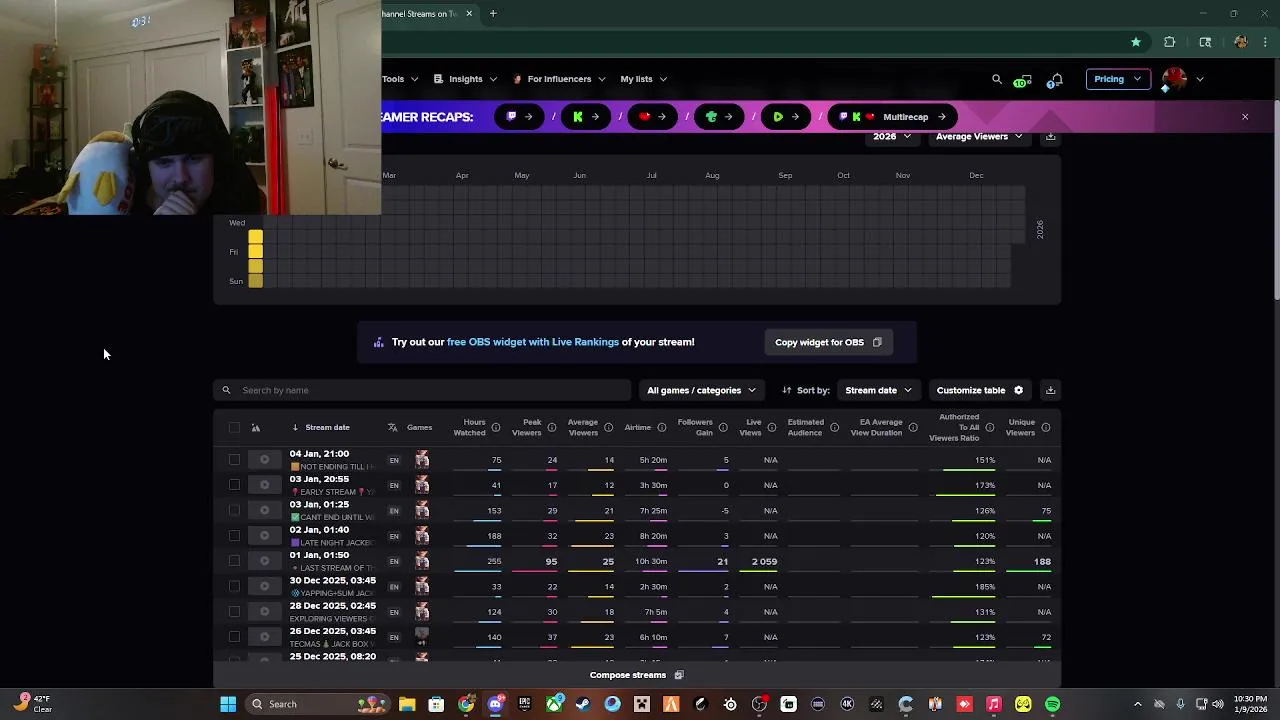Check the 02 Jan, 01:40 stream row
The width and height of the screenshot is (1280, 720).
[234, 536]
